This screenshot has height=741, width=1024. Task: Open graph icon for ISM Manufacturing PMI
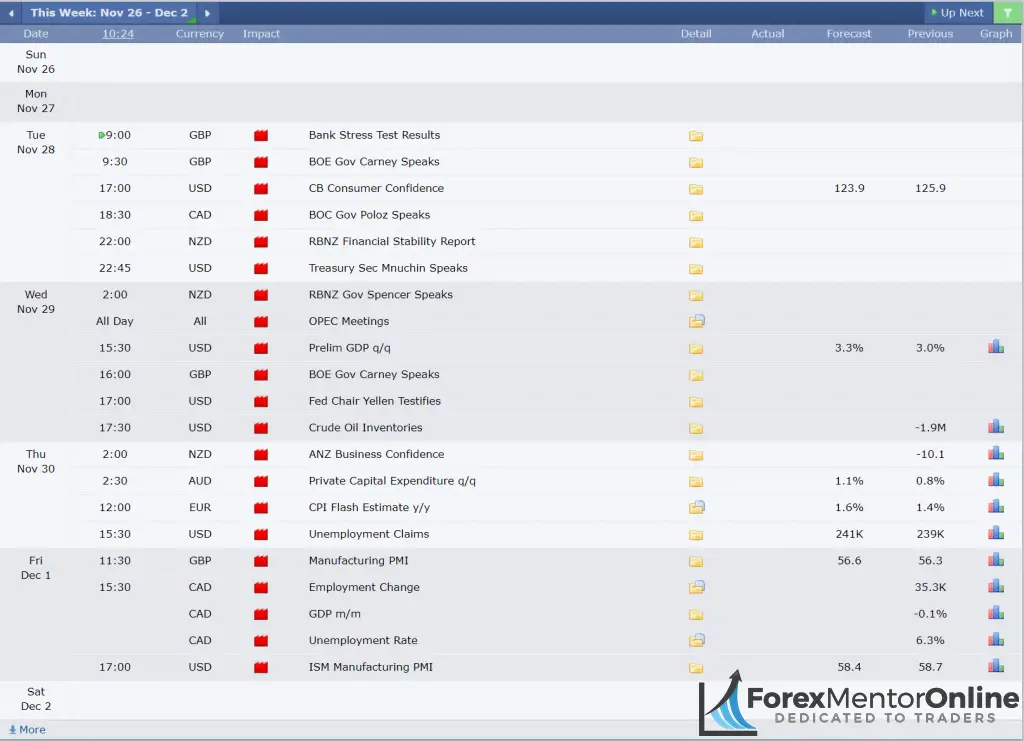[x=995, y=667]
